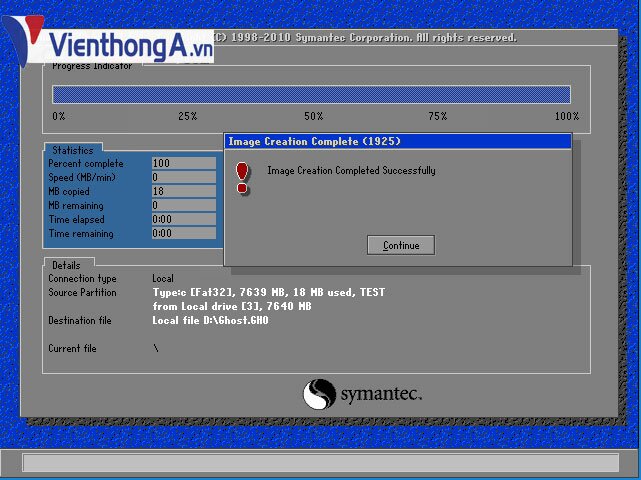
Task: Click the 'Connection type' label
Action: click(82, 278)
